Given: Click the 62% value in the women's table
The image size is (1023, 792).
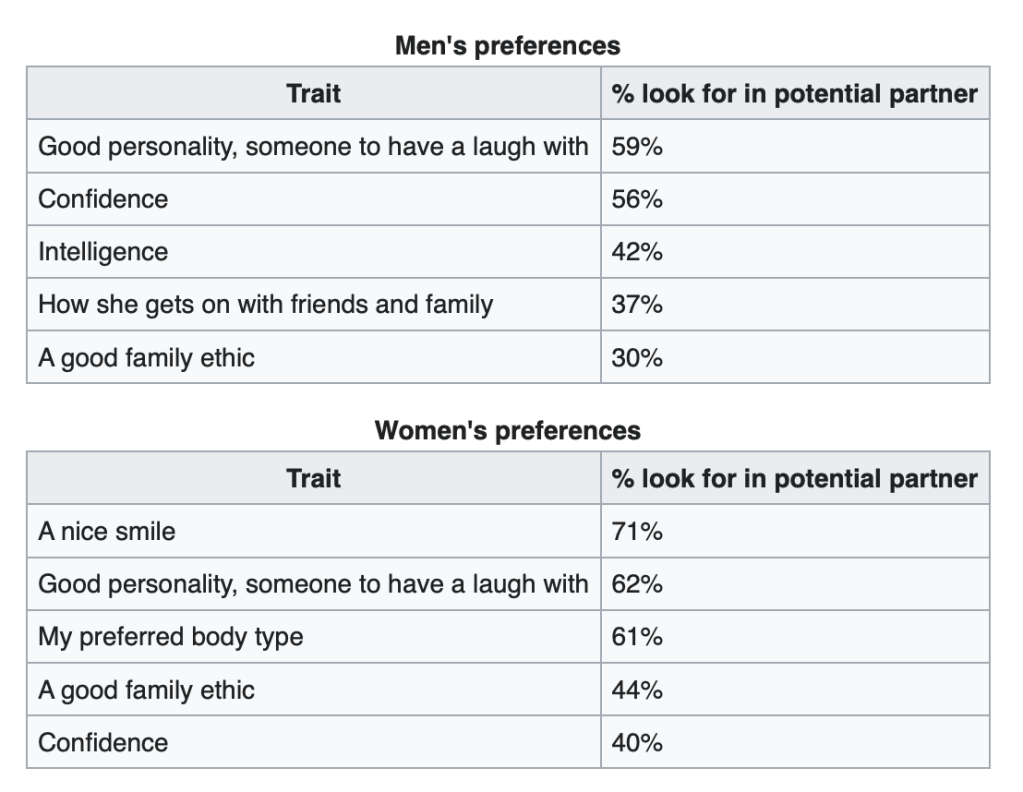Looking at the screenshot, I should [x=637, y=584].
